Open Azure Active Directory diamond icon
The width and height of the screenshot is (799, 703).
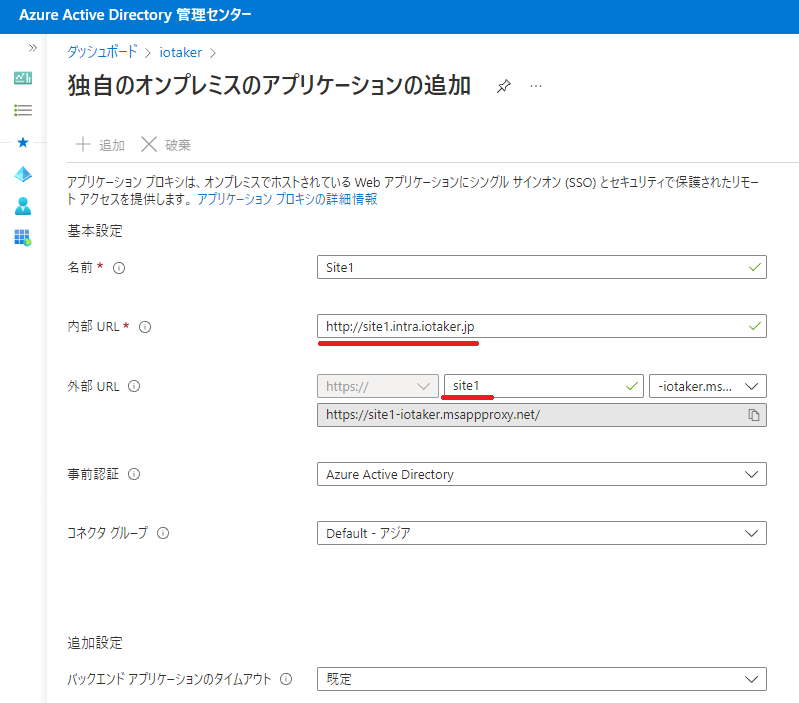click(23, 174)
